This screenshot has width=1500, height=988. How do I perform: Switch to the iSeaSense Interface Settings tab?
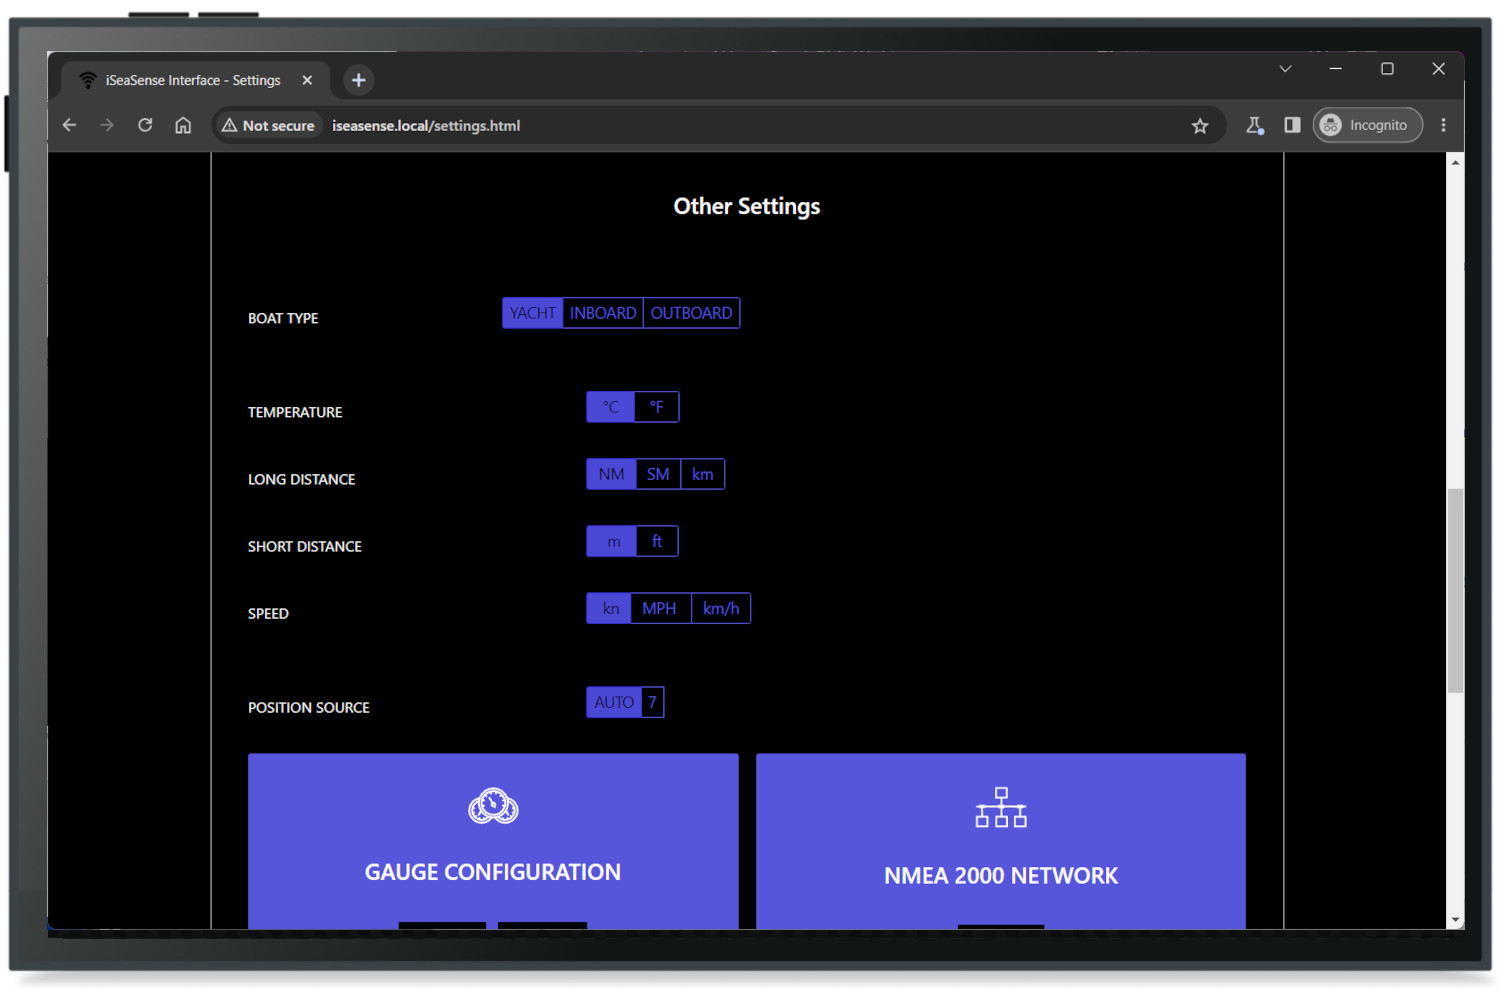point(192,81)
